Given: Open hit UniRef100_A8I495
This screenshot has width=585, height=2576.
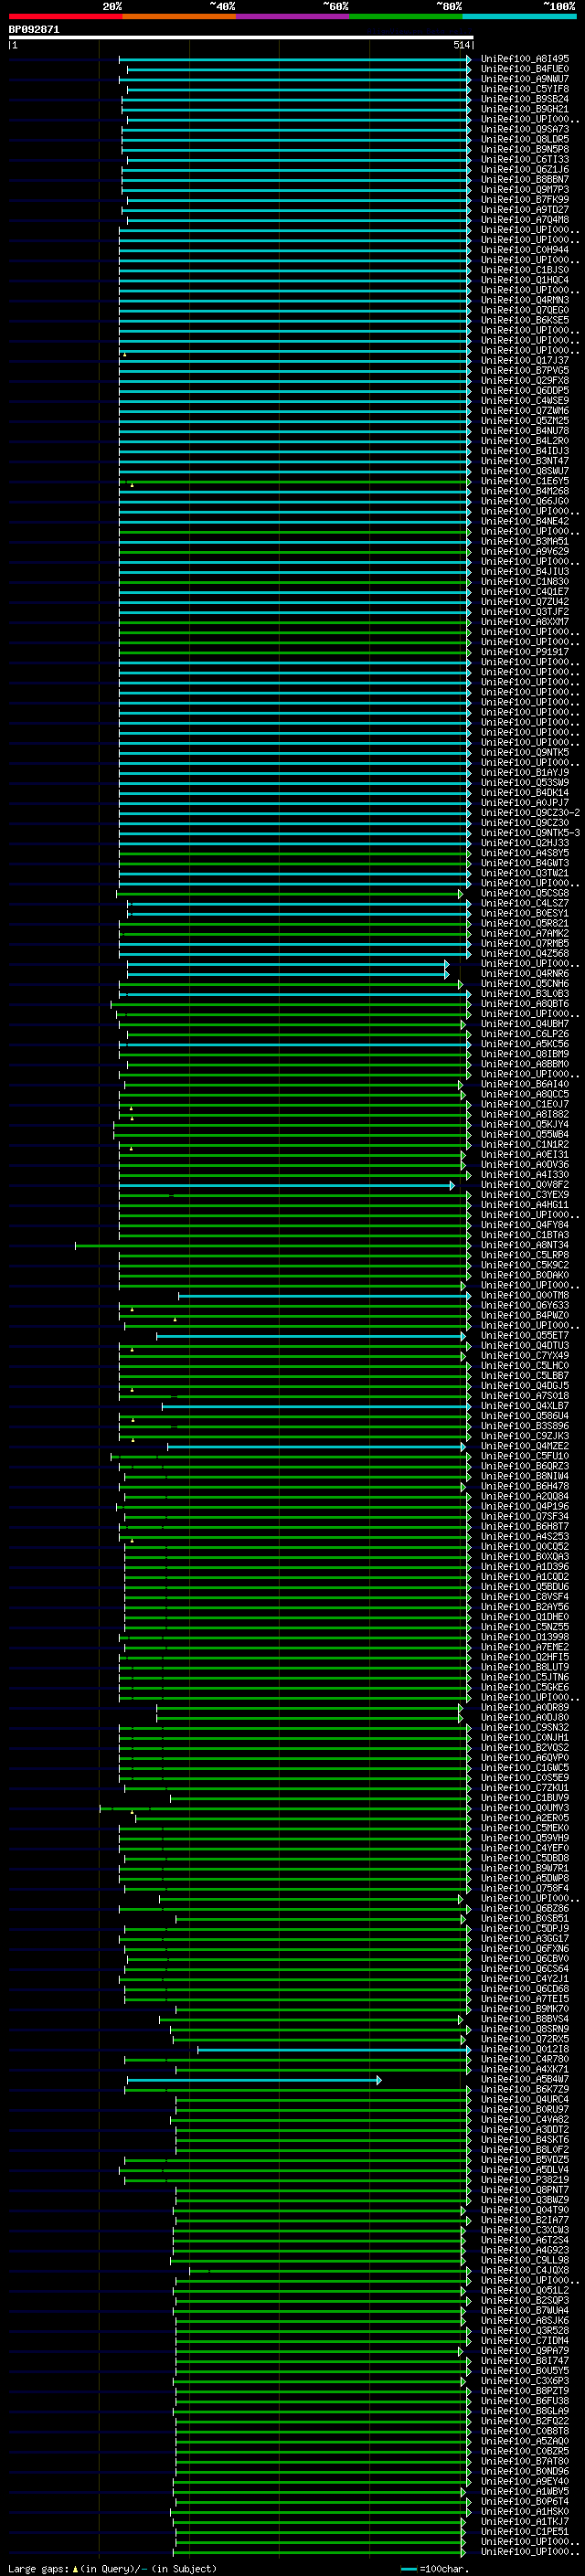Looking at the screenshot, I should 525,59.
